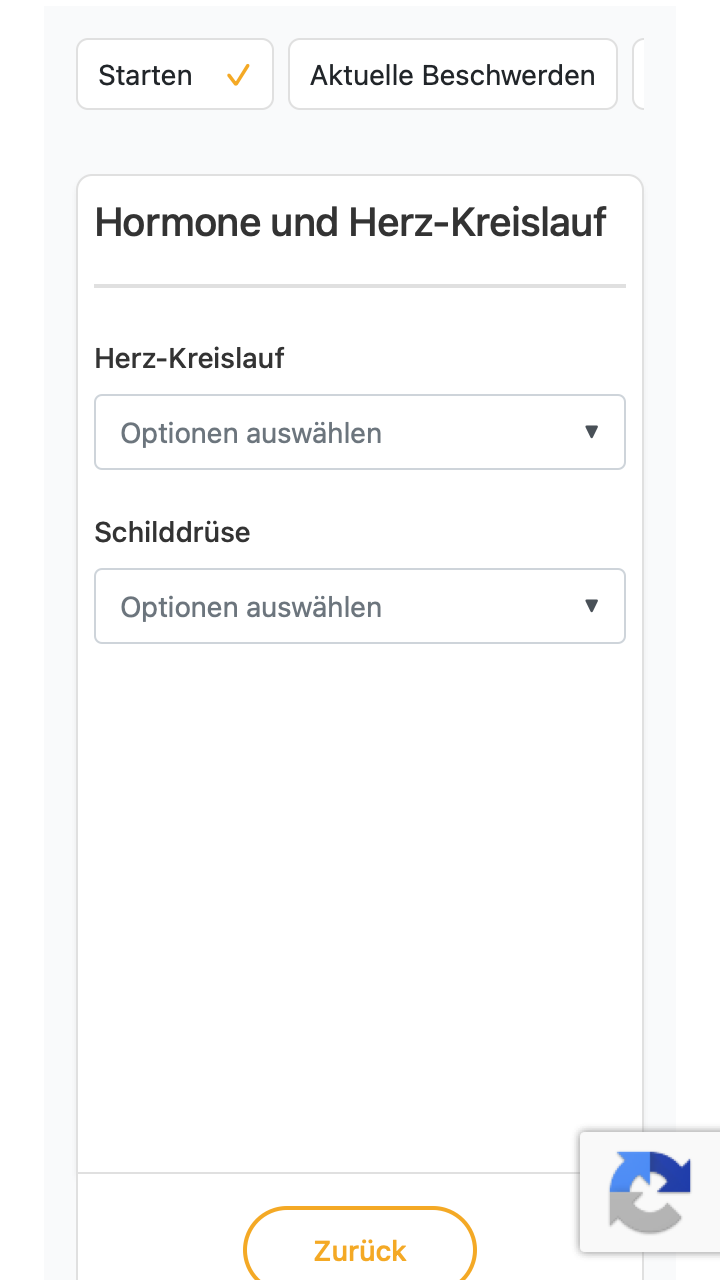Switch to the Starten step tab
Image resolution: width=720 pixels, height=1280 pixels.
[175, 74]
